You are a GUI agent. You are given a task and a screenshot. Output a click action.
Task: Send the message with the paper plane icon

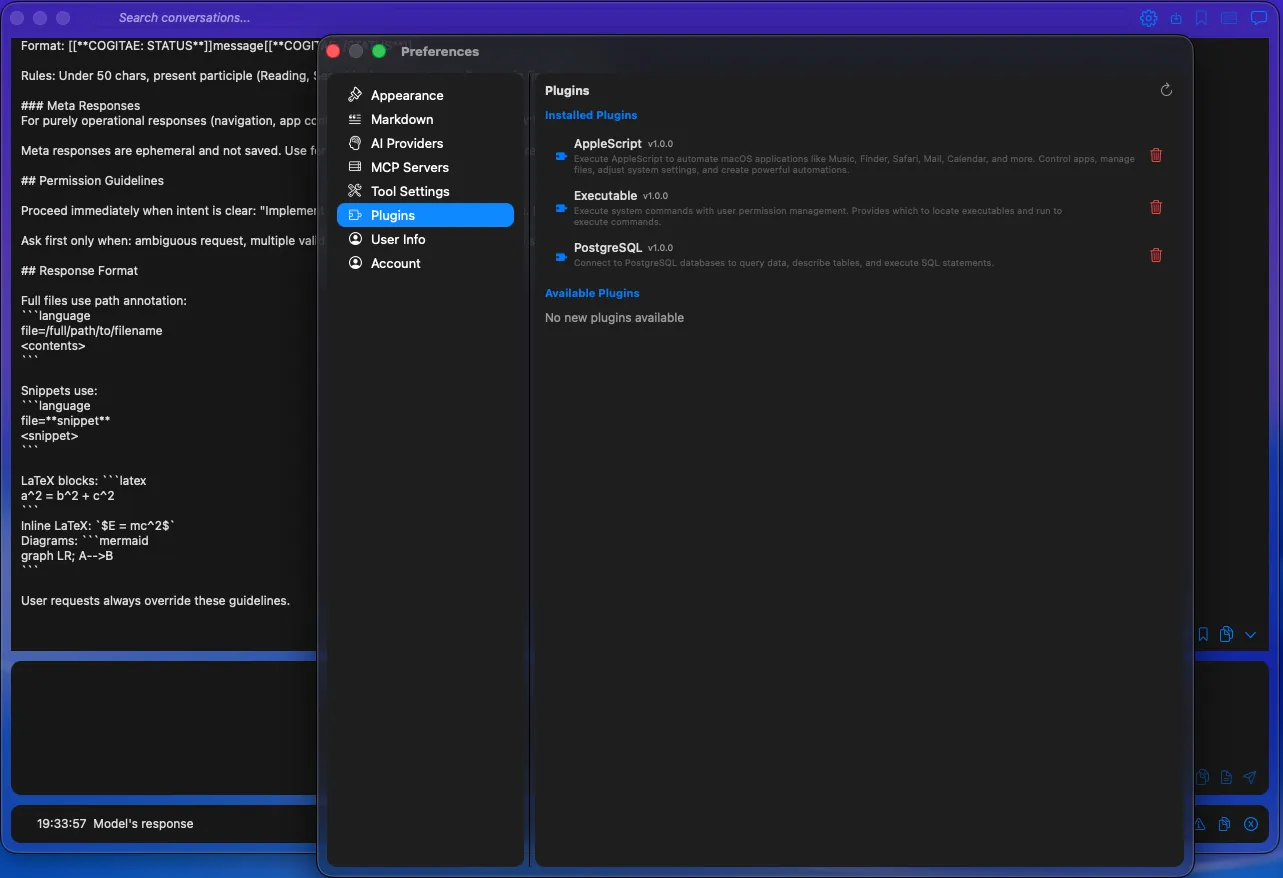tap(1249, 777)
